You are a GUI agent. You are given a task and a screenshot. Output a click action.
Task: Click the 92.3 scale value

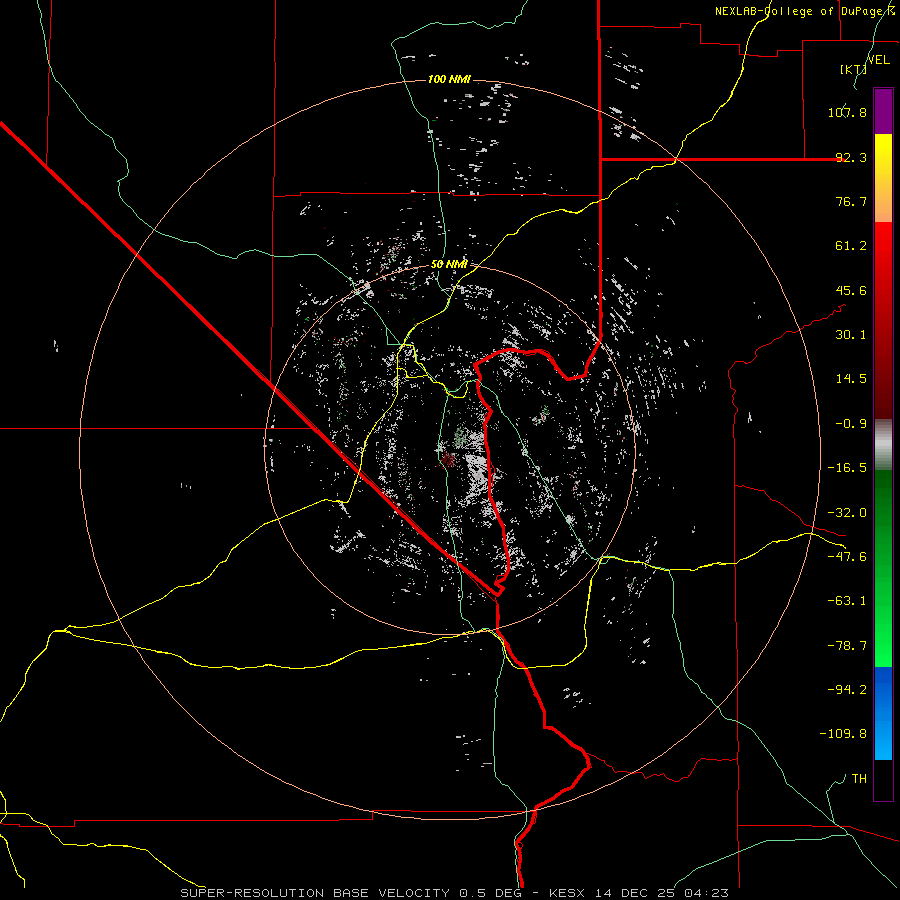851,157
